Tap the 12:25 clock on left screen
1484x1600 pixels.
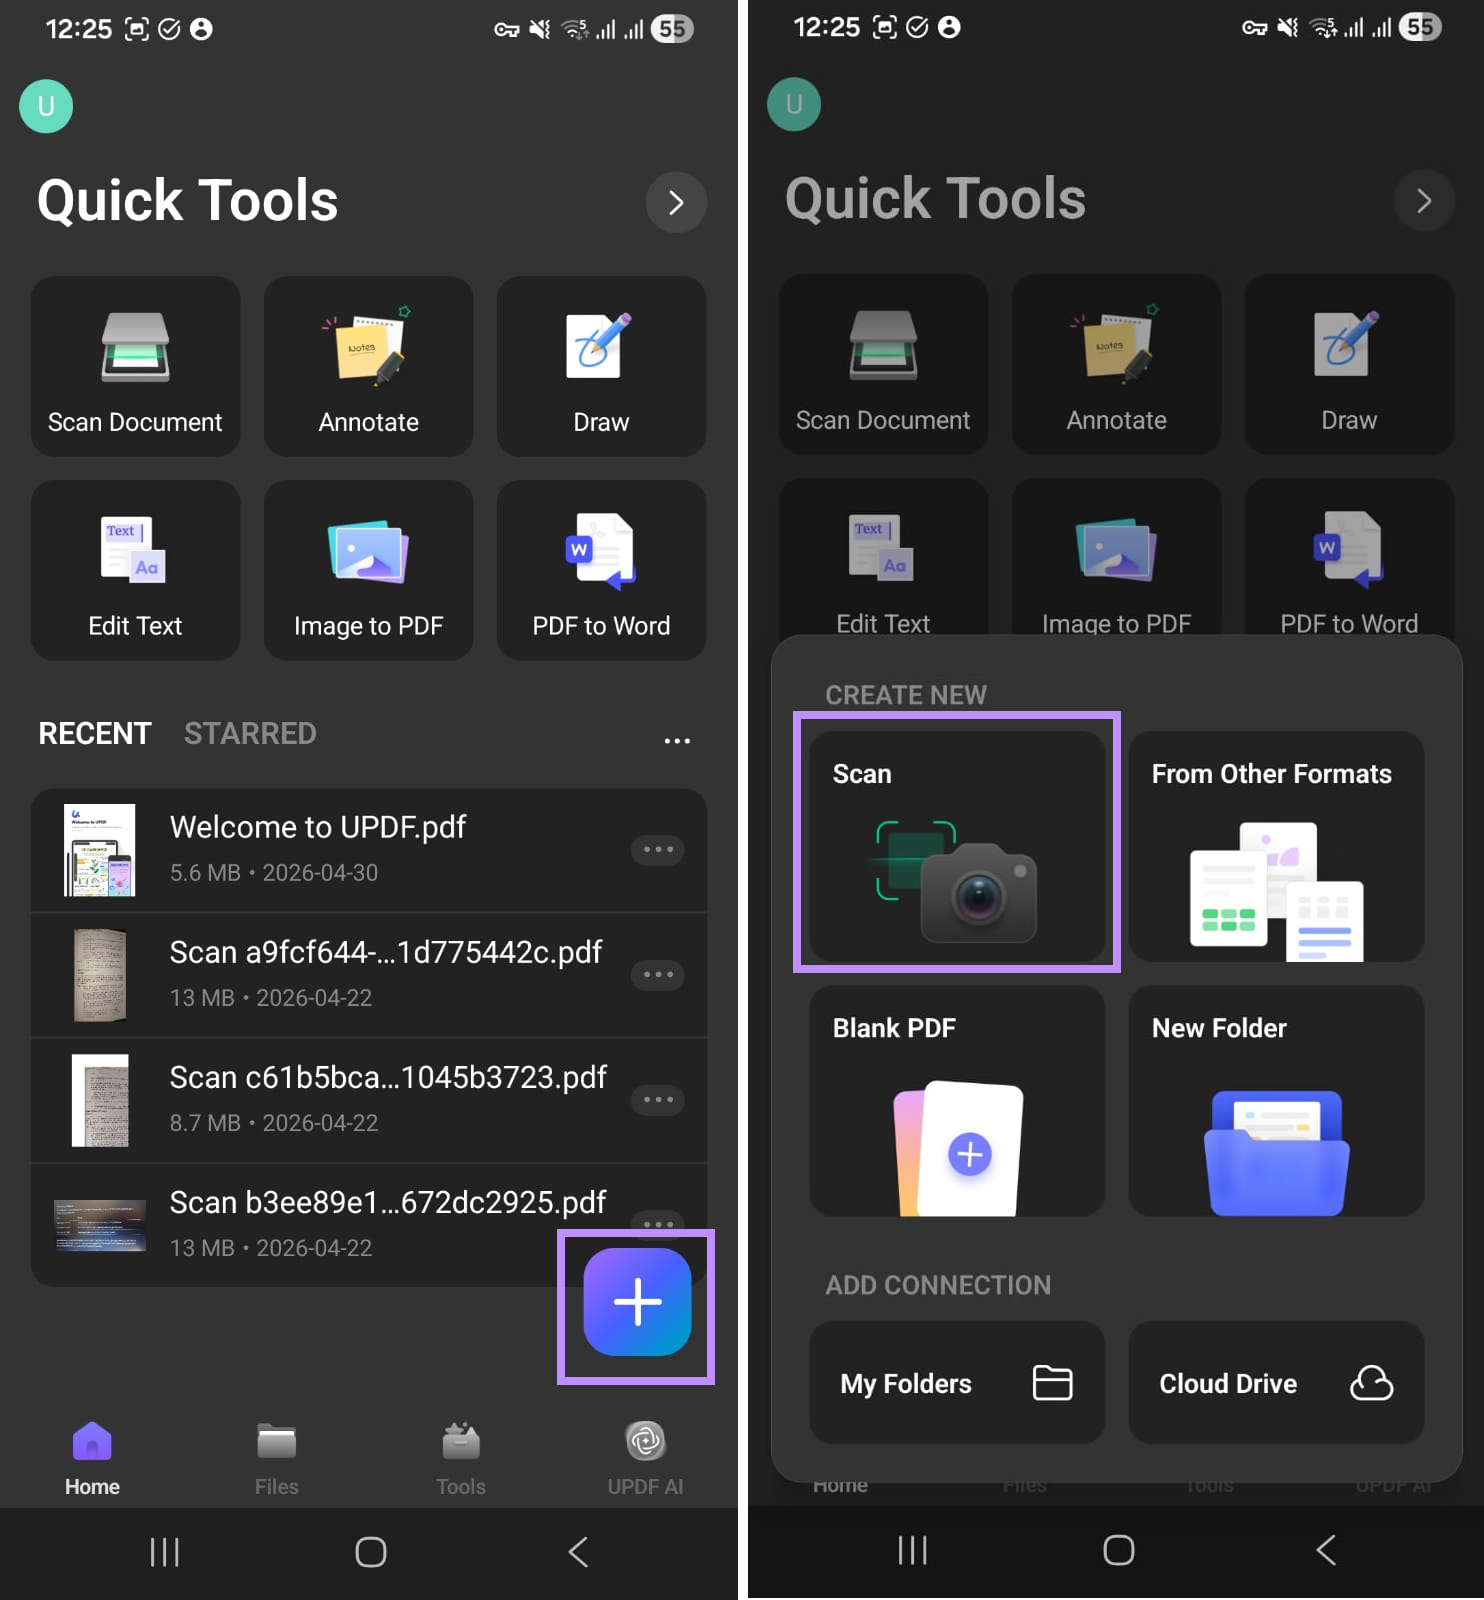click(x=79, y=29)
